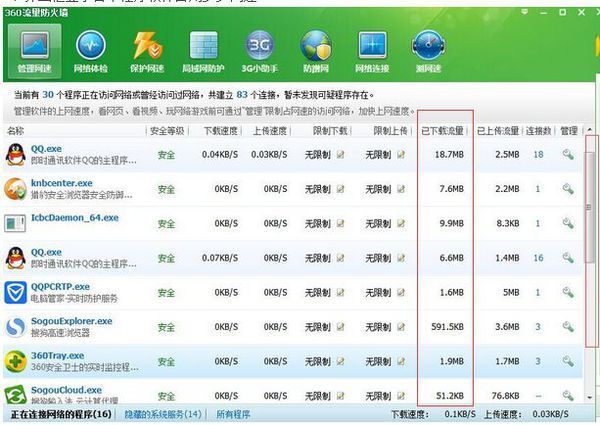Viewport: 600px width, 425px height.
Task: Edit upload limit for QQPCRTP.exe
Action: tap(401, 292)
